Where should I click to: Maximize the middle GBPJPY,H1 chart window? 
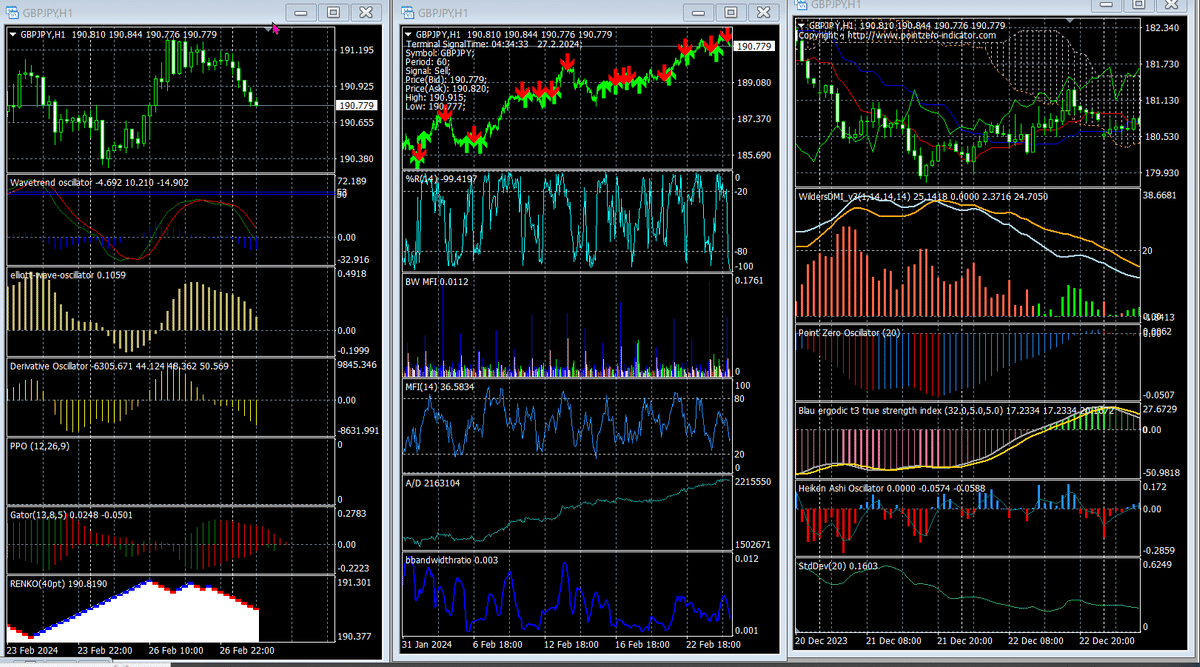731,13
